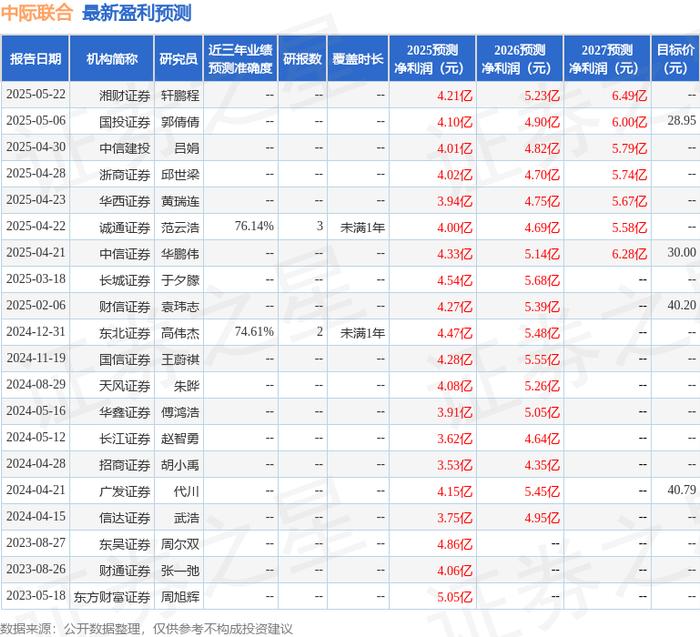Click the 3.62亿 2025 forecast value
Screen dimensions: 700x637
coord(454,438)
